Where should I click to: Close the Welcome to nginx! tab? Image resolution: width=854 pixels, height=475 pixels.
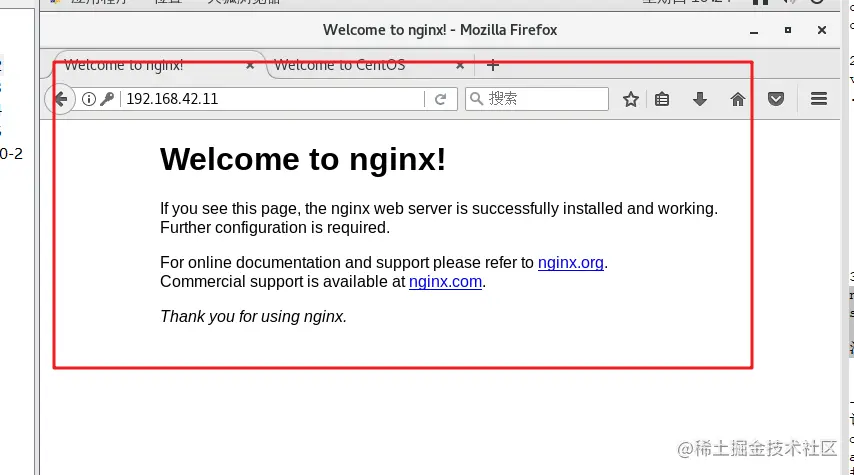pyautogui.click(x=250, y=65)
